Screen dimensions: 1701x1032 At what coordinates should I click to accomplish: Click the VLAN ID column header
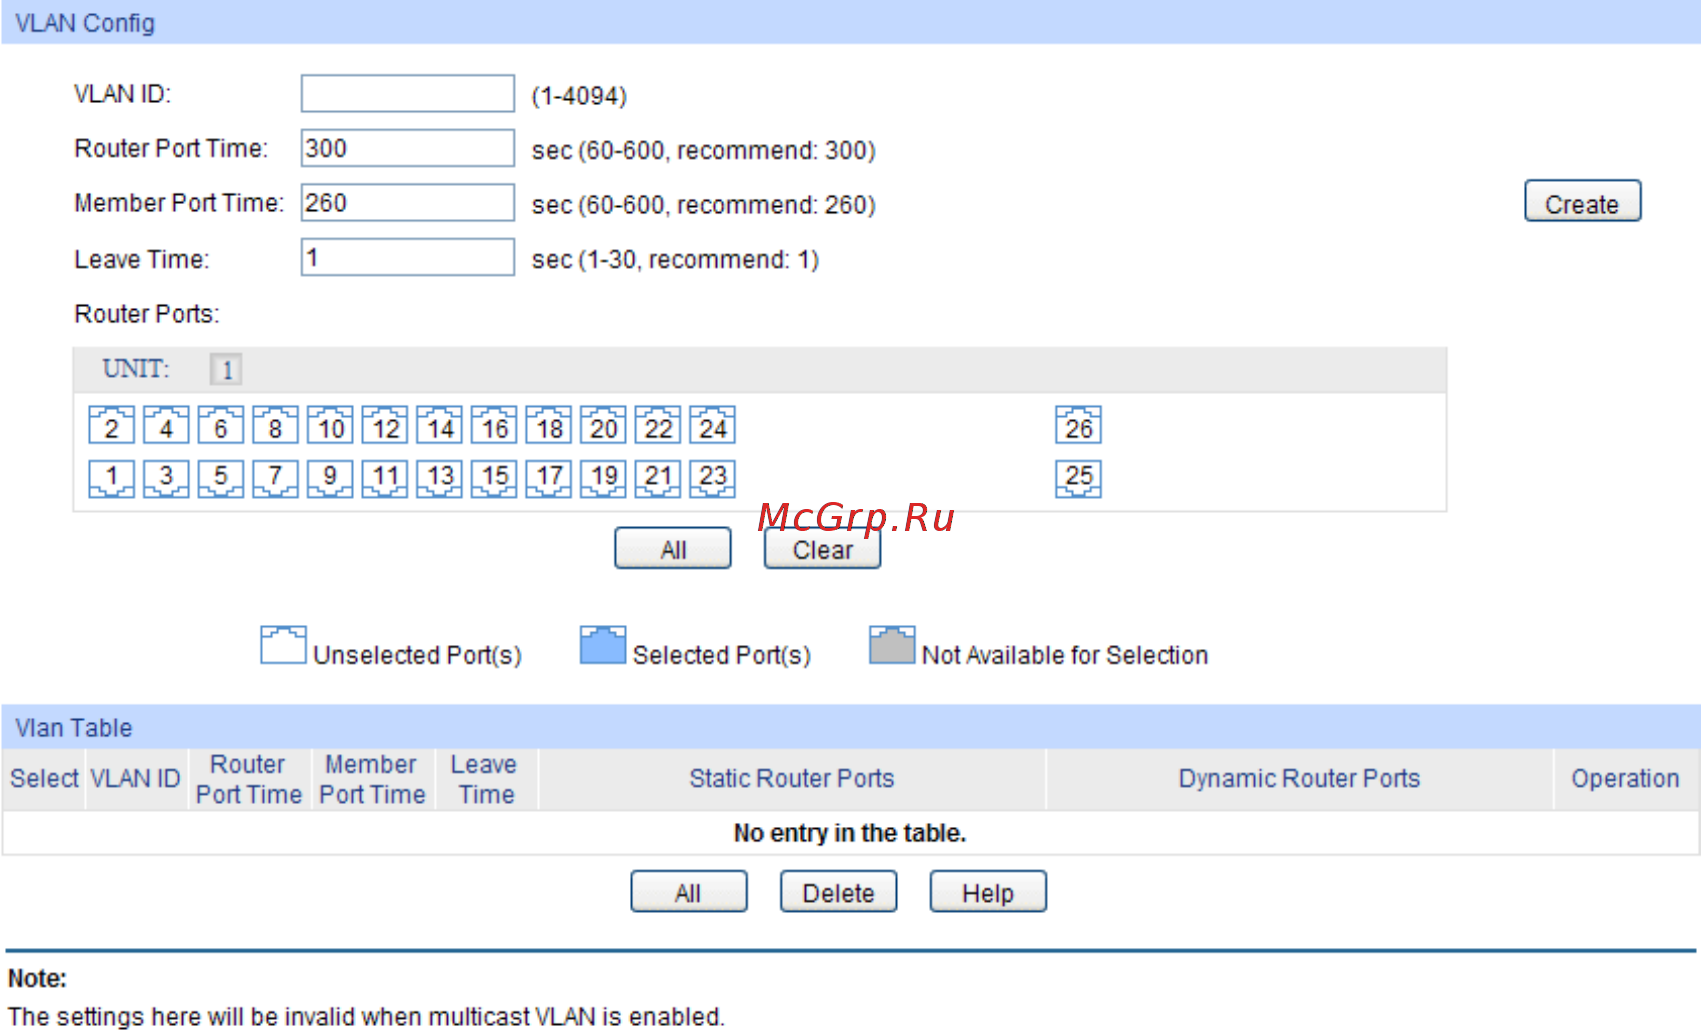[135, 779]
